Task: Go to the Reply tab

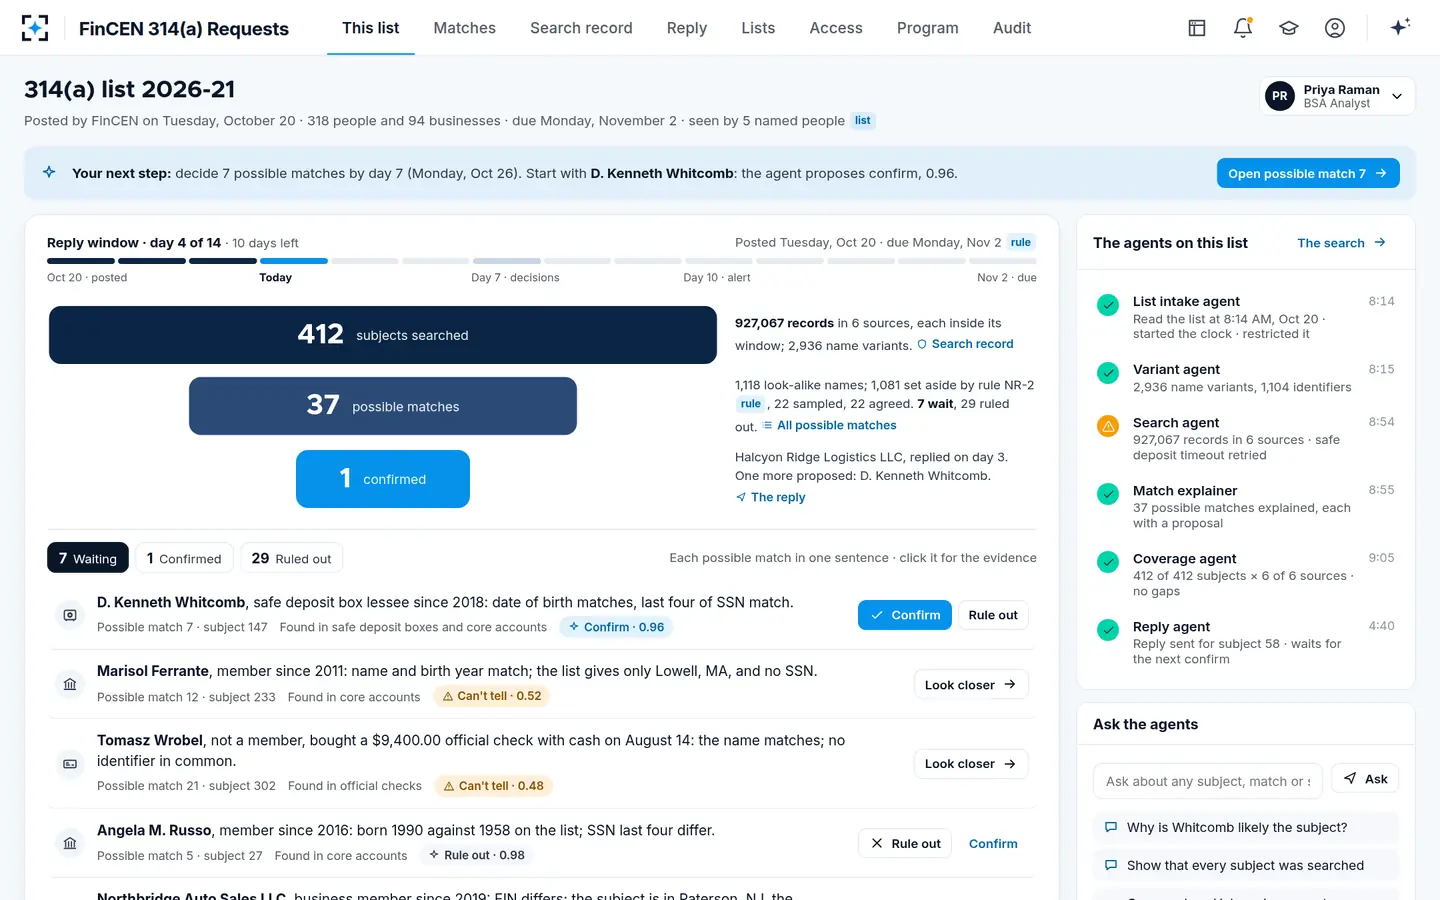Action: (x=687, y=28)
